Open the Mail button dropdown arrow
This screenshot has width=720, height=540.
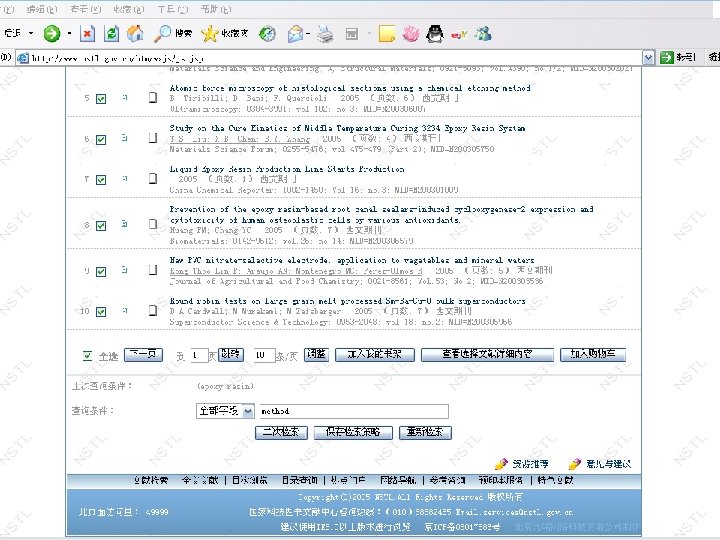click(x=308, y=34)
